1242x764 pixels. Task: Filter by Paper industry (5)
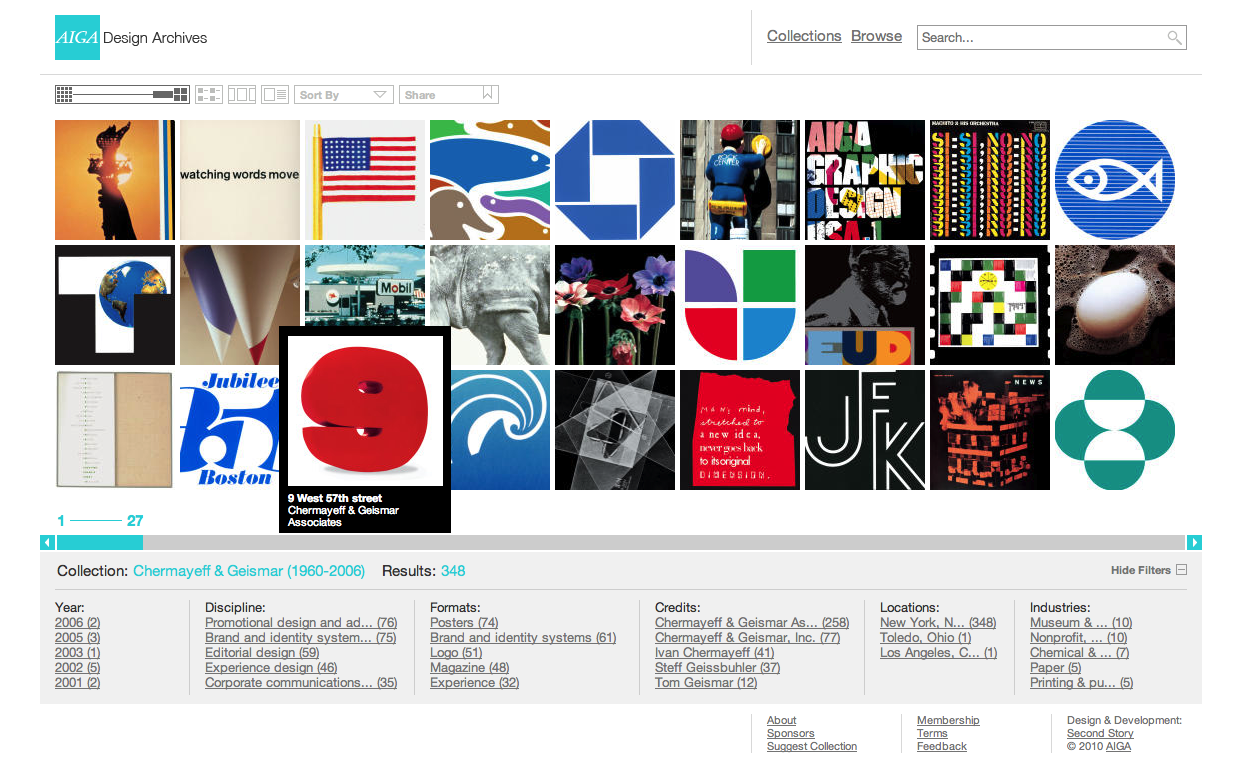click(x=1056, y=668)
